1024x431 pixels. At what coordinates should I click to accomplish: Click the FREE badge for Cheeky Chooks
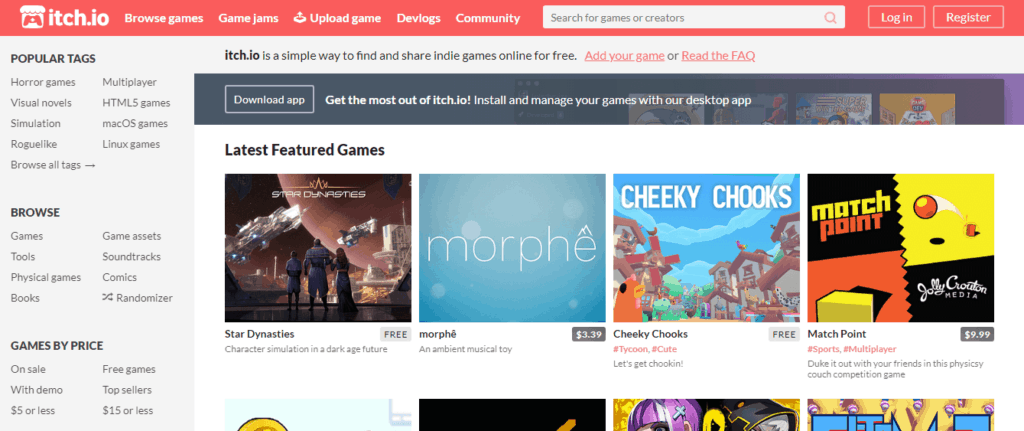tap(784, 334)
